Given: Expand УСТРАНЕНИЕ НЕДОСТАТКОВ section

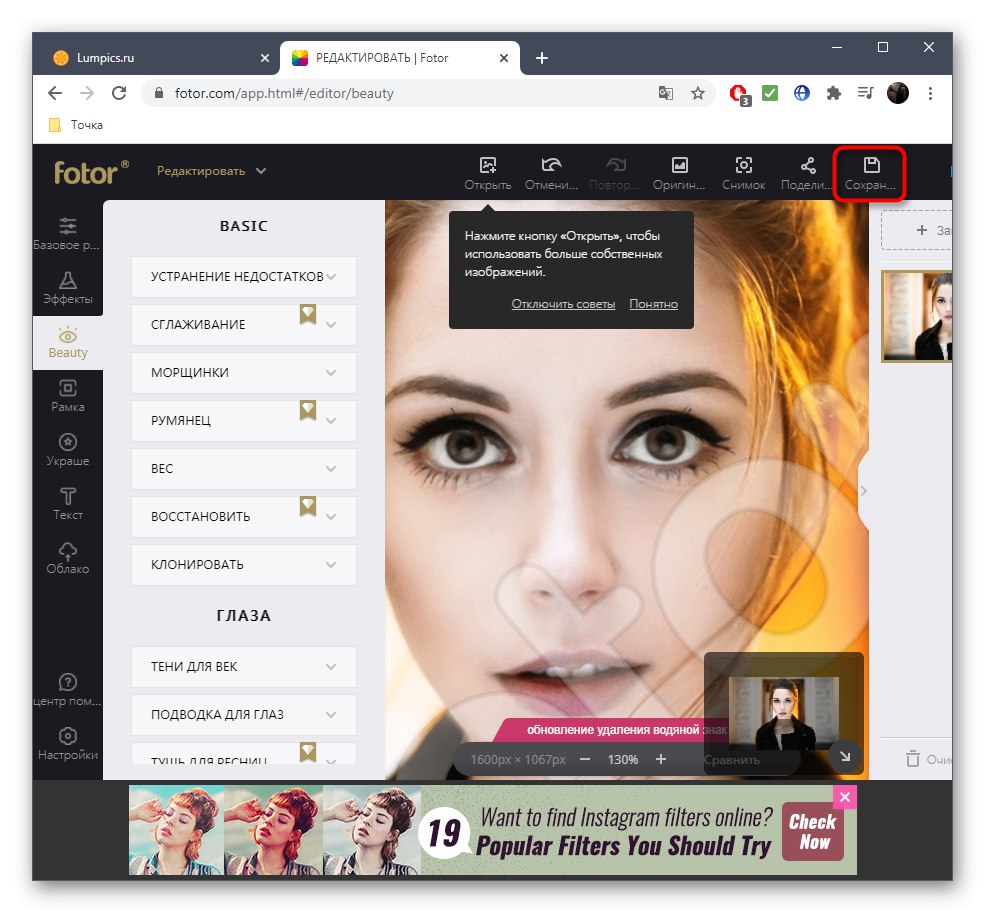Looking at the screenshot, I should [244, 276].
